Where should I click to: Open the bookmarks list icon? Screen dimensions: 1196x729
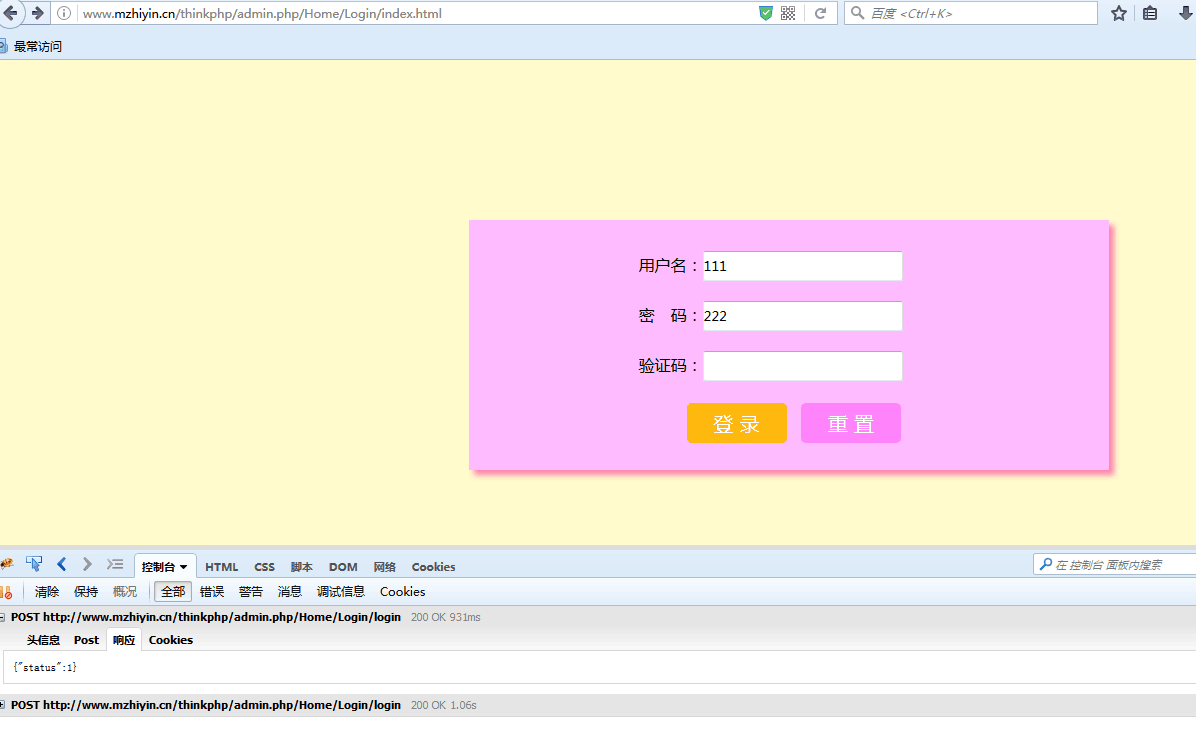[x=1150, y=13]
